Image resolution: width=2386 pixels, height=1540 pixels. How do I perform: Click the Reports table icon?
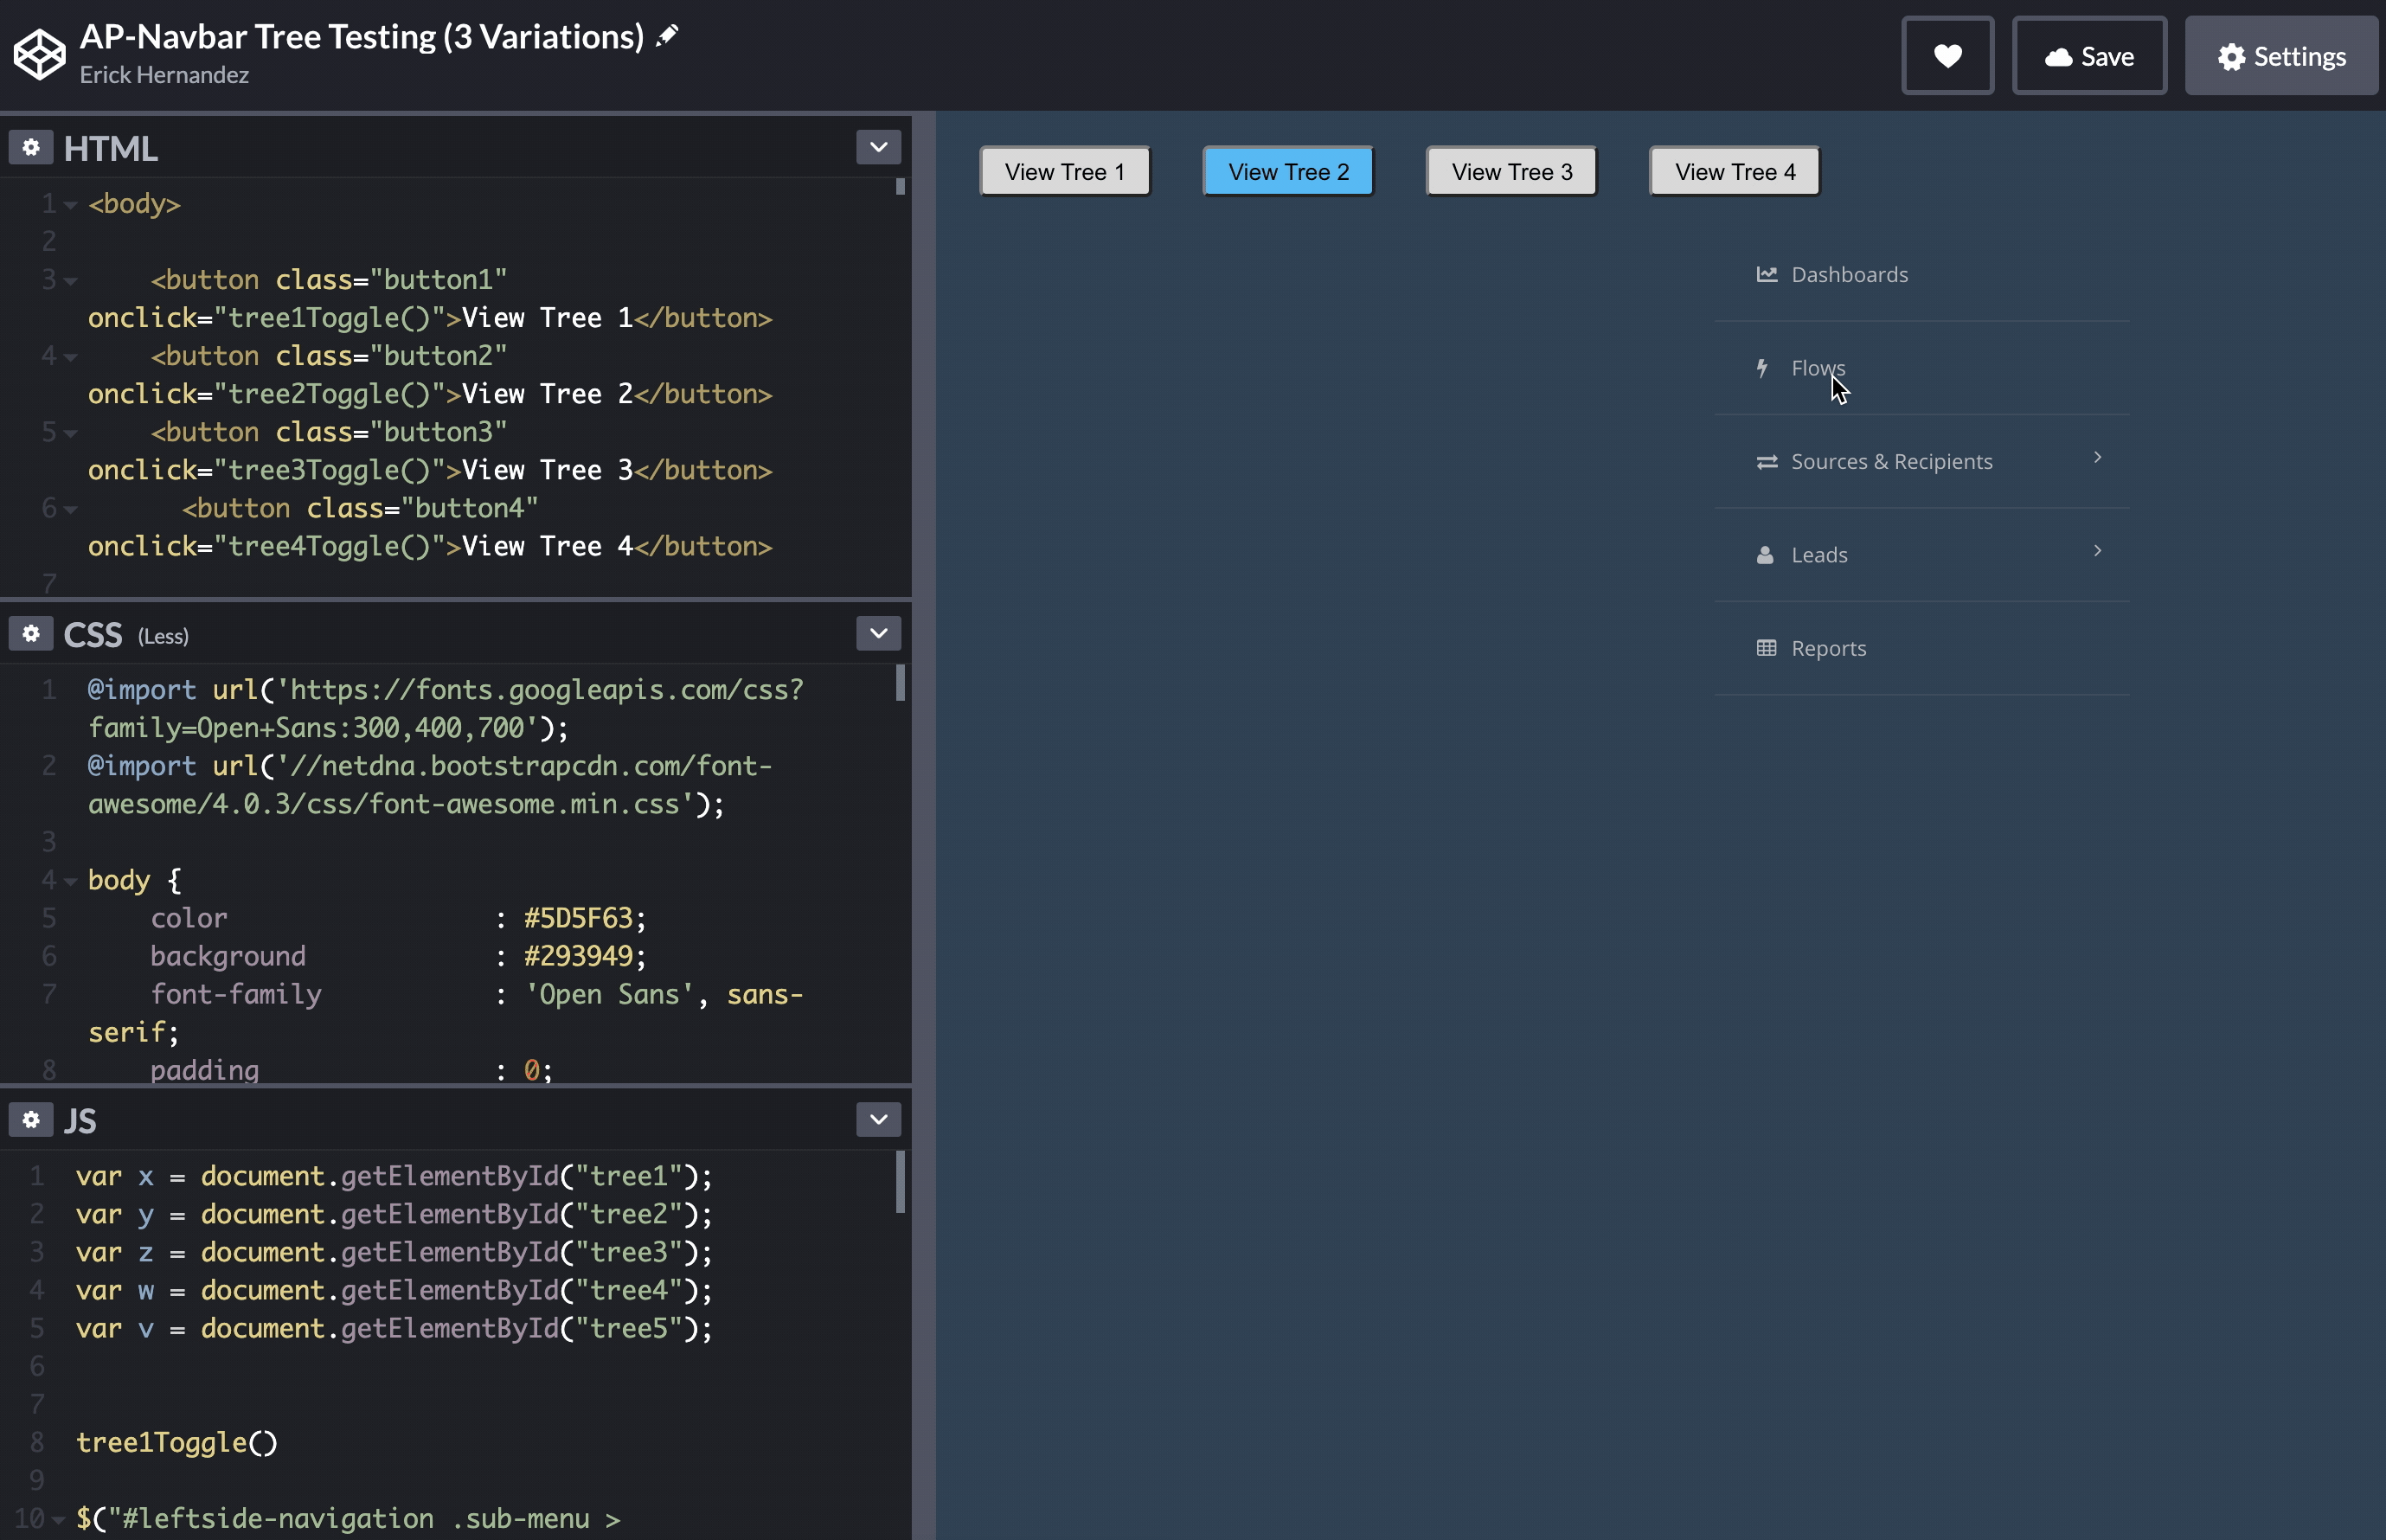[x=1766, y=648]
